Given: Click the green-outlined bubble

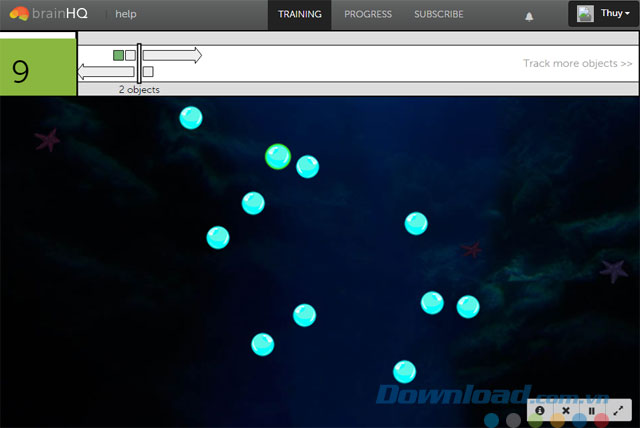Looking at the screenshot, I should point(278,156).
